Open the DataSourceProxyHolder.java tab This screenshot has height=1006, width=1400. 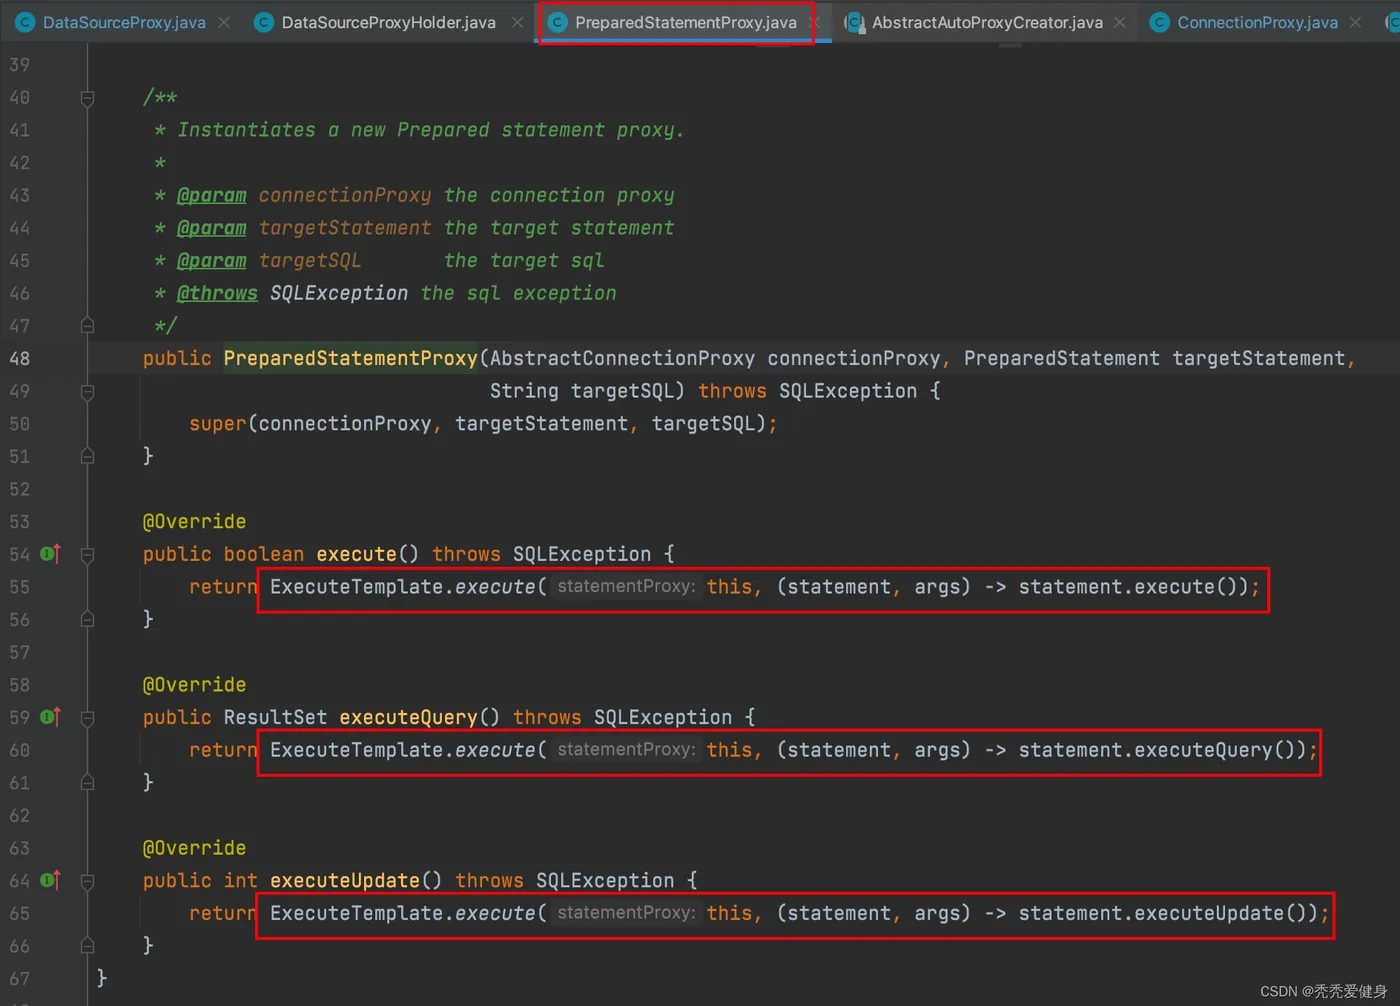388,22
